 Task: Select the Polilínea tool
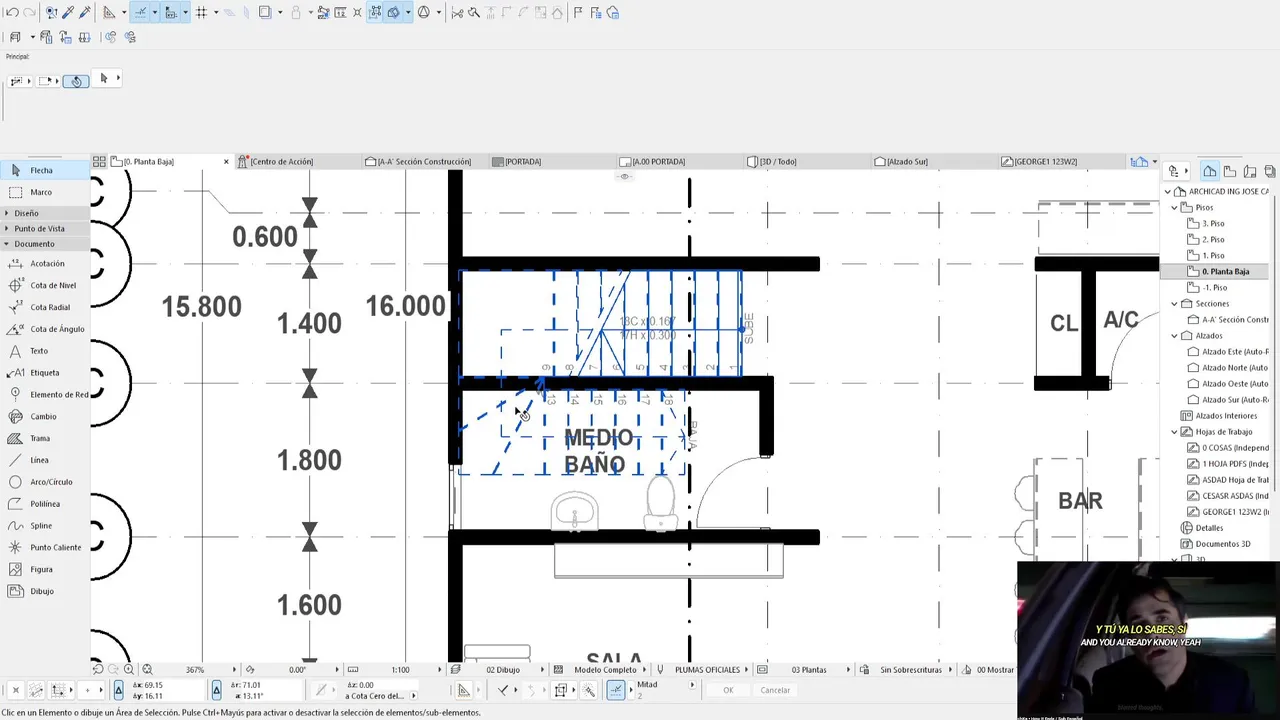[x=45, y=504]
